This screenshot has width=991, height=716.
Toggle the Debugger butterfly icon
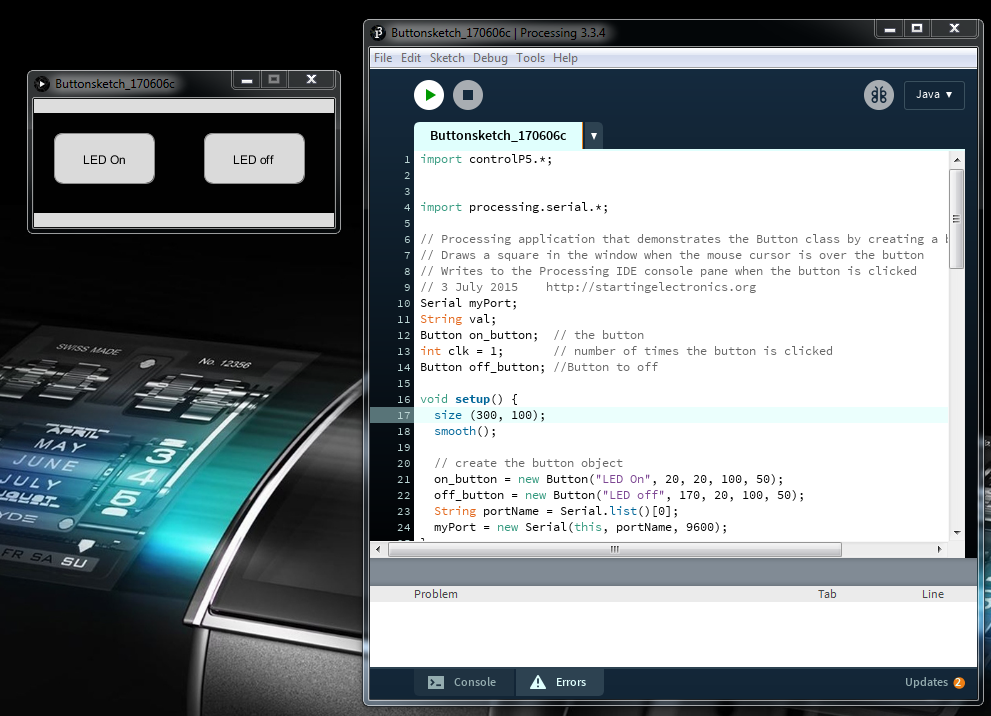coord(879,95)
